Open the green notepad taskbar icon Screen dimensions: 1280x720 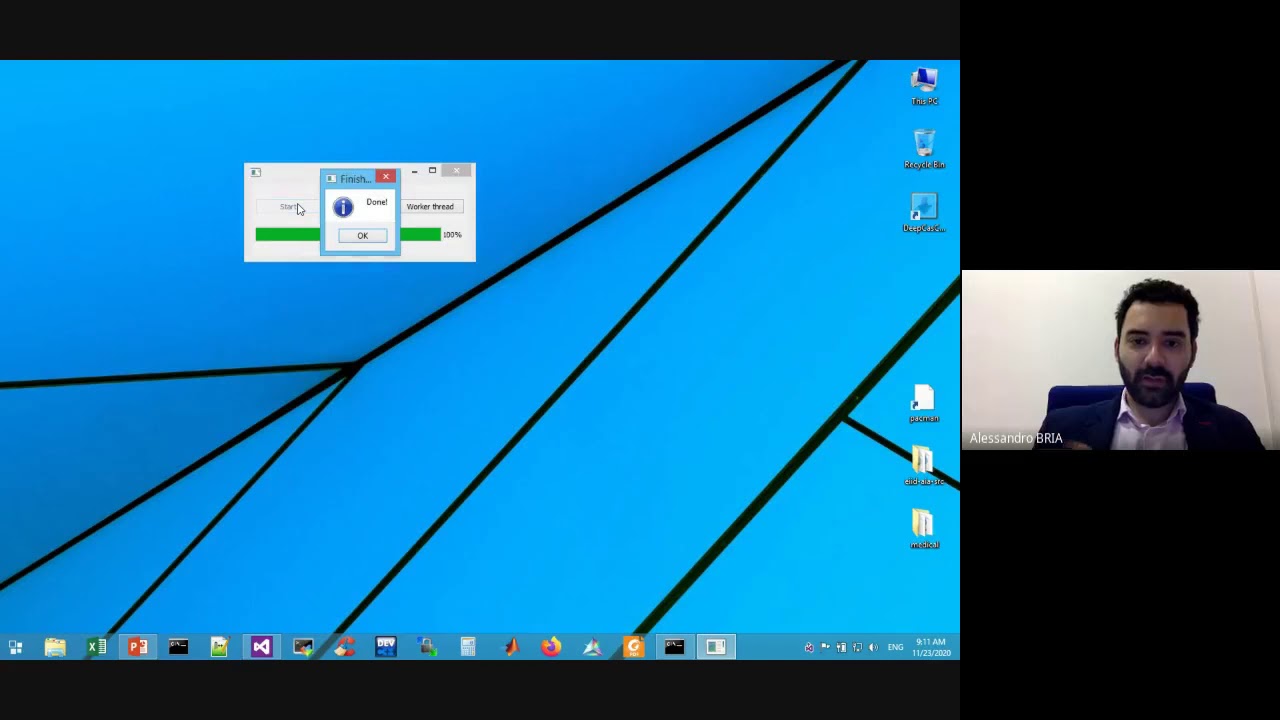(x=219, y=648)
